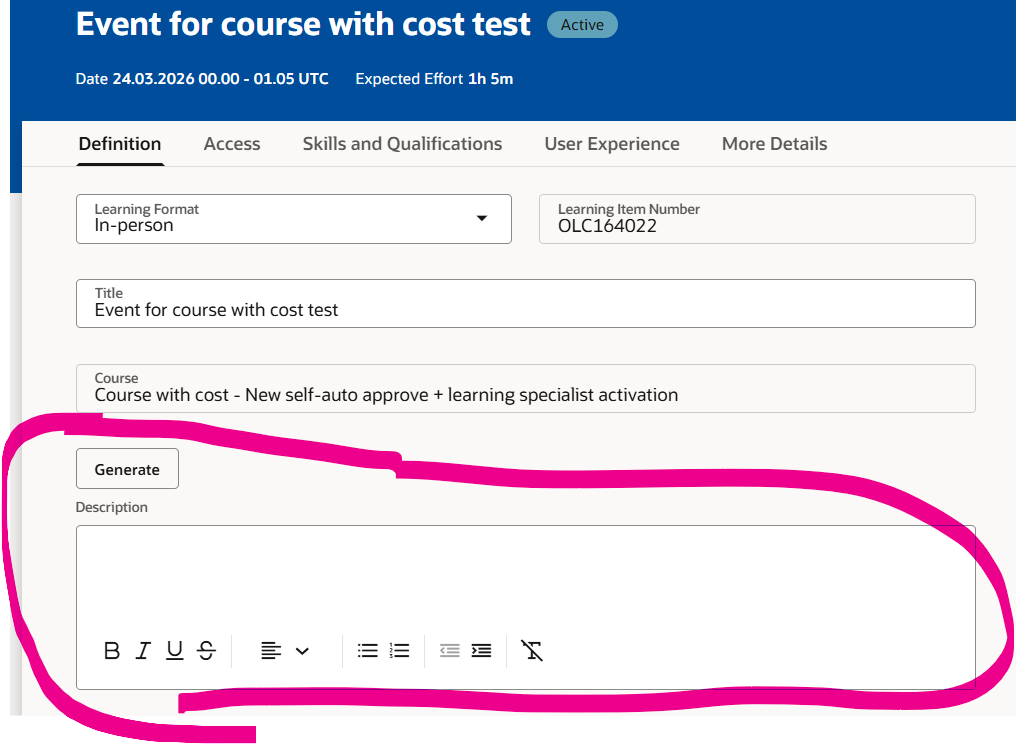
Task: Insert a numbered list
Action: coord(399,650)
